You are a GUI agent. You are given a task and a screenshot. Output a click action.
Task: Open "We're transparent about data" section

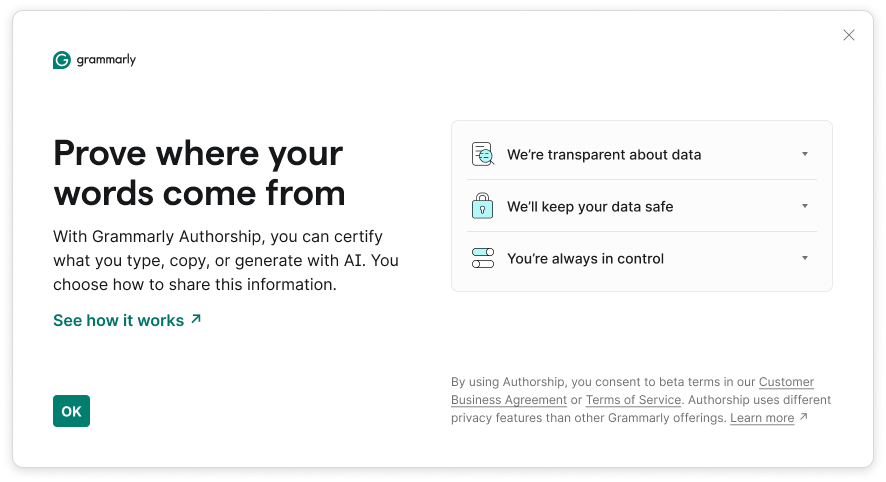click(x=604, y=155)
